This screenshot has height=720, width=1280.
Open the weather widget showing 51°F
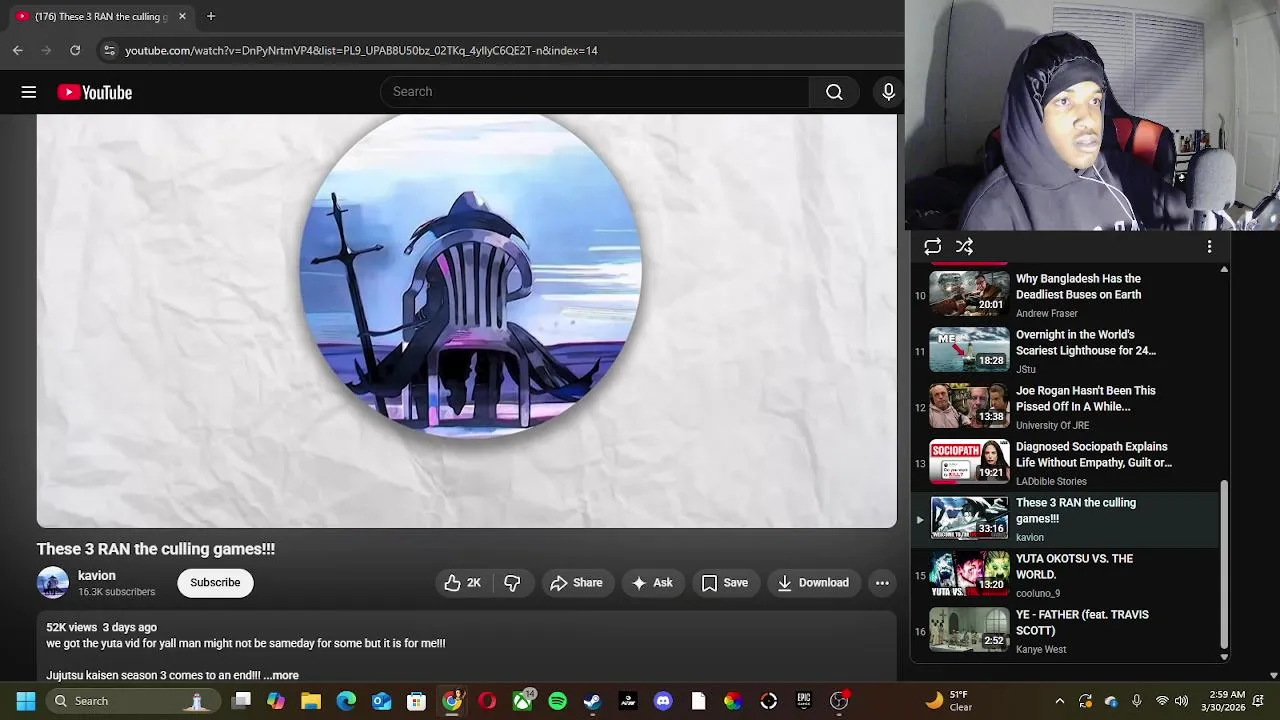(x=949, y=701)
